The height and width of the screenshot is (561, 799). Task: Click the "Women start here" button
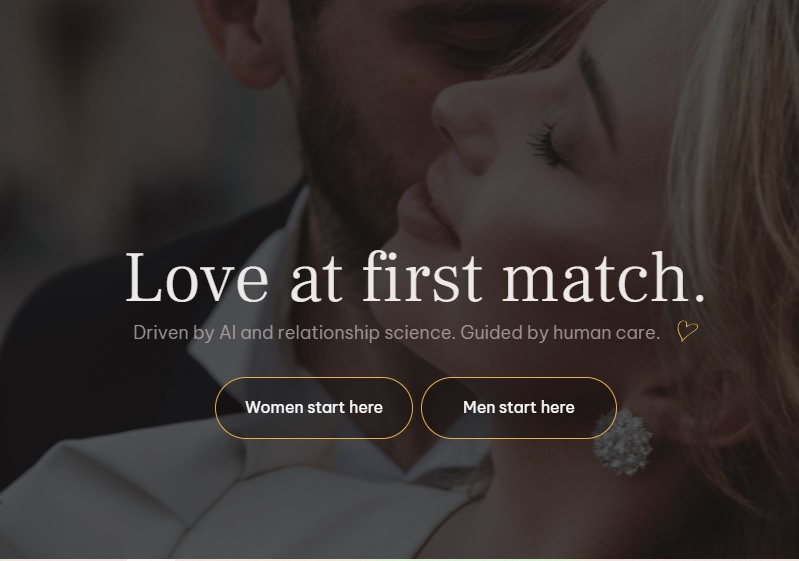[x=314, y=408]
